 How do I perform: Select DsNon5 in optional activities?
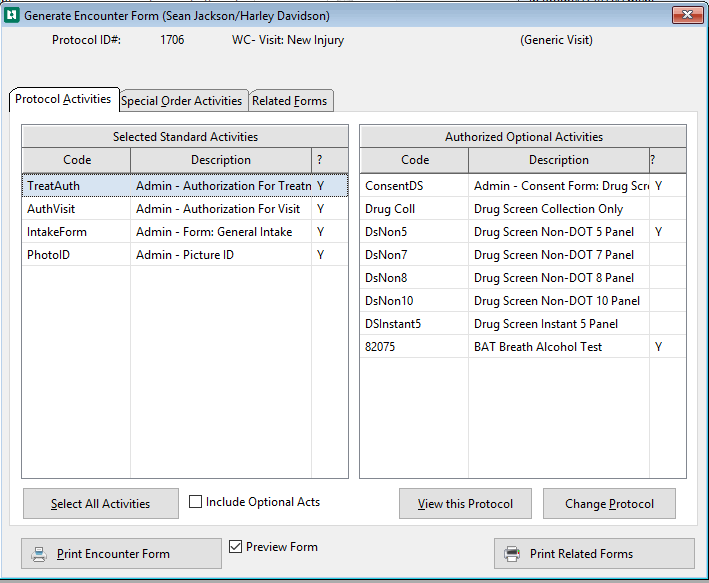point(386,232)
